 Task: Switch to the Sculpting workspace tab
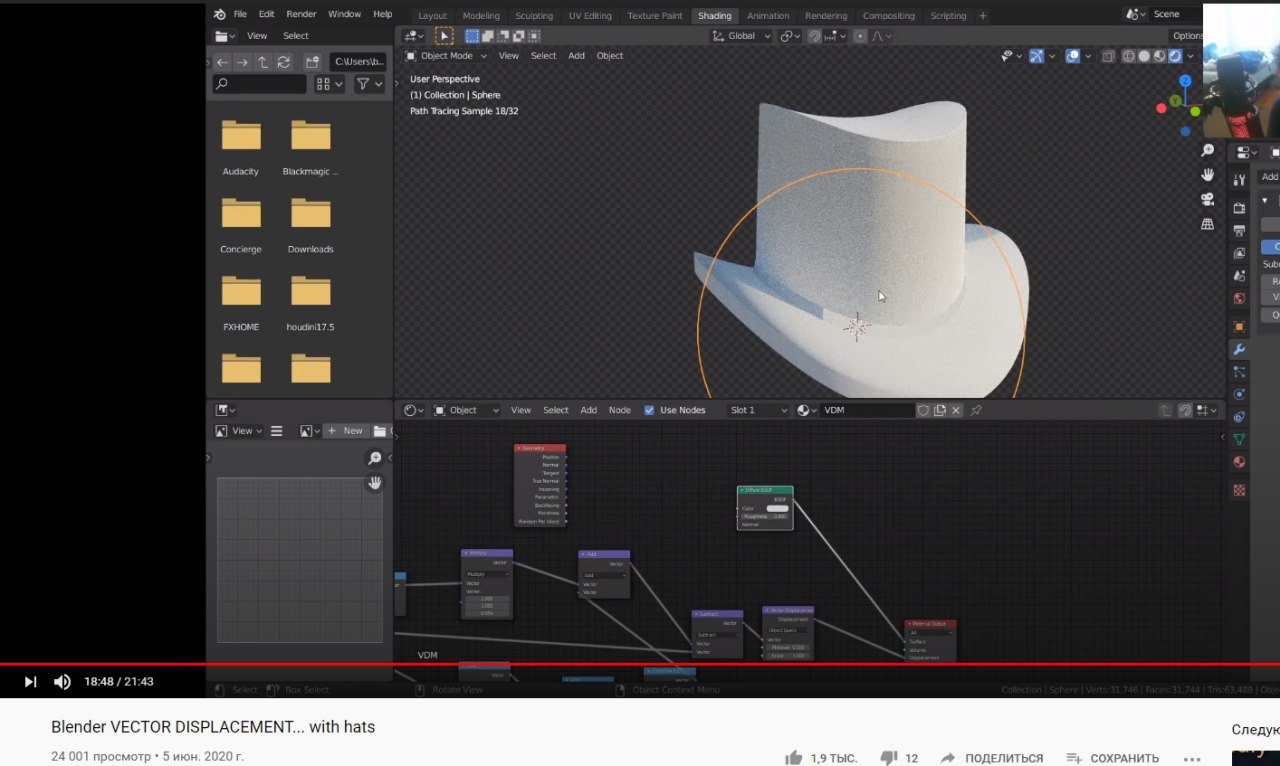[x=534, y=15]
